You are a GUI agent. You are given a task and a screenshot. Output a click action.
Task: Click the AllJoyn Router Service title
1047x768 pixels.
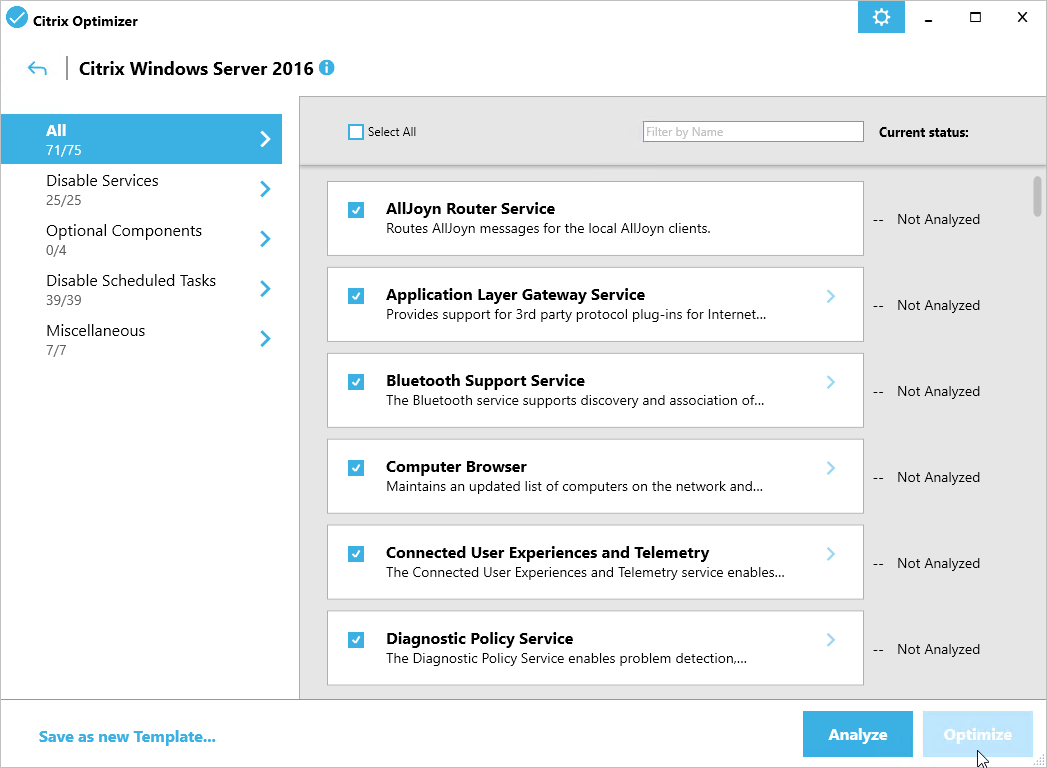[x=470, y=209]
